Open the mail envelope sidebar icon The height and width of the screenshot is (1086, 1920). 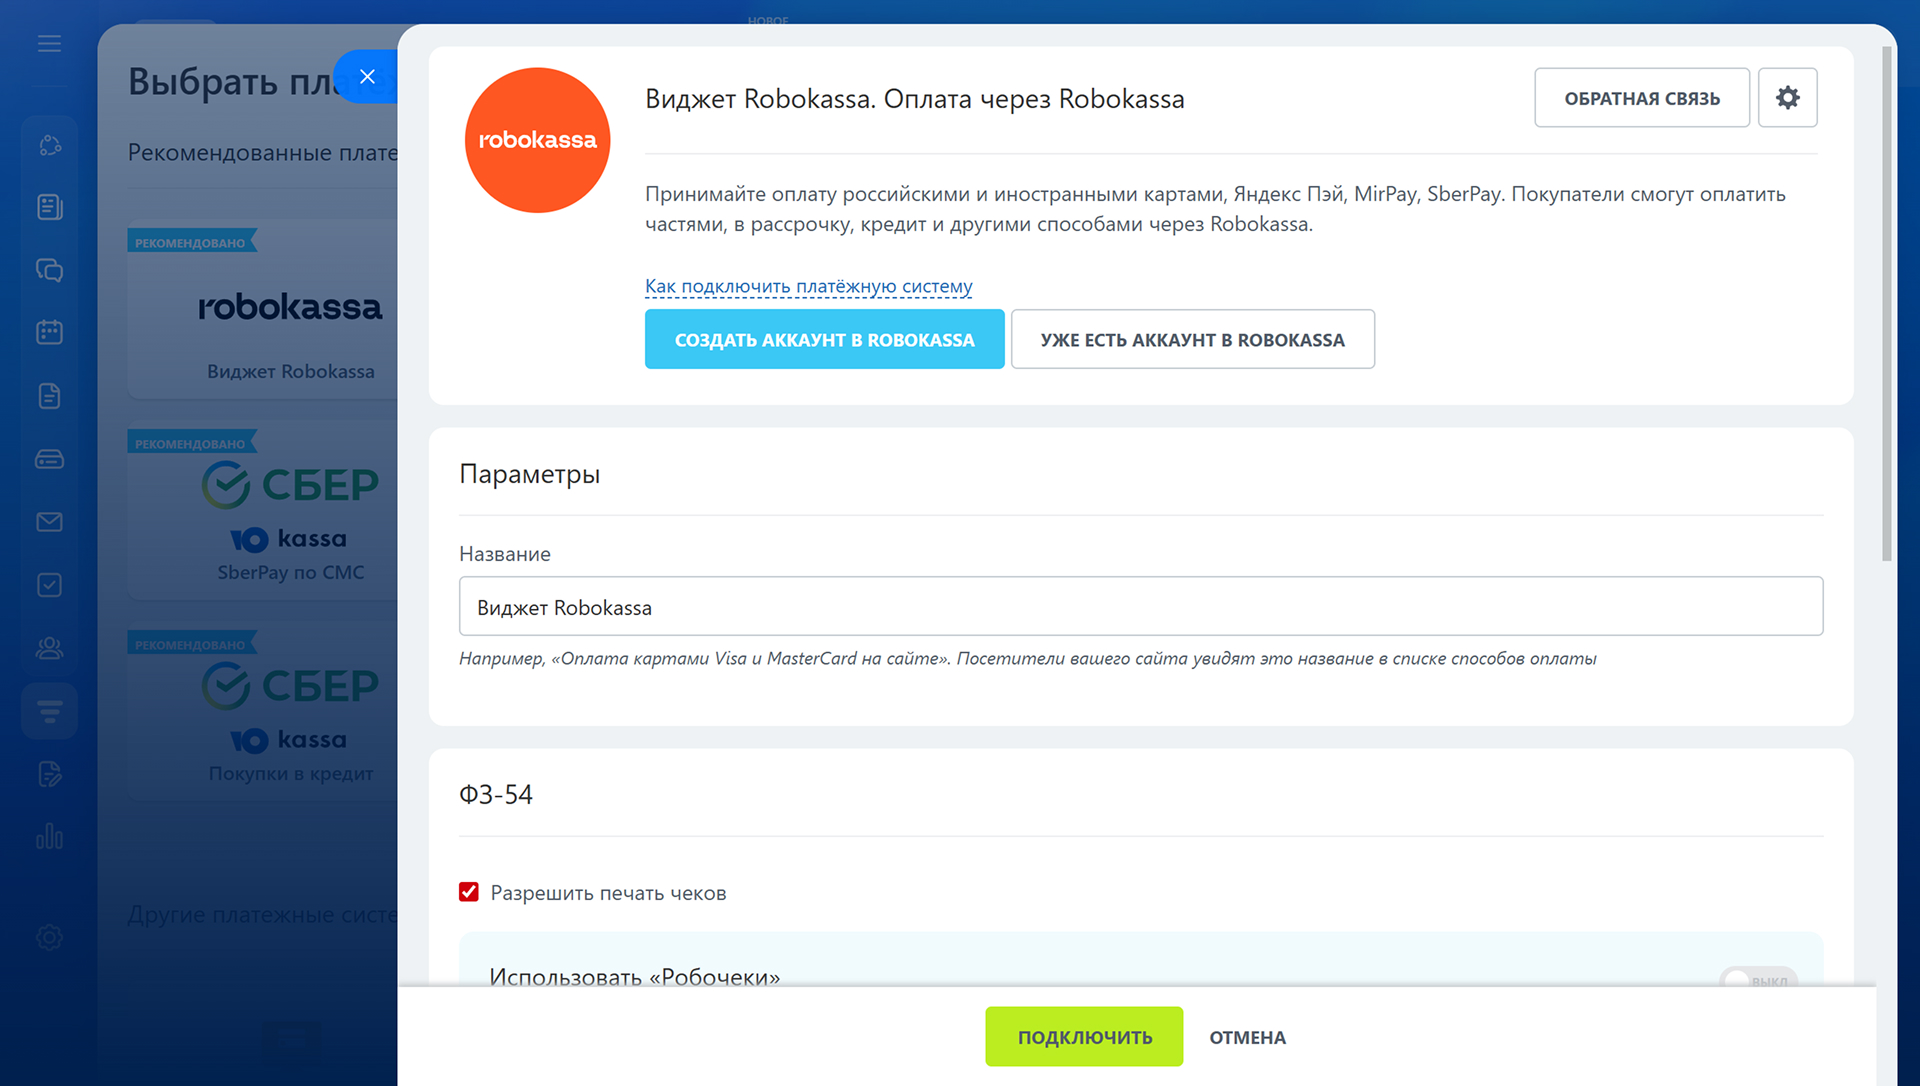point(49,522)
